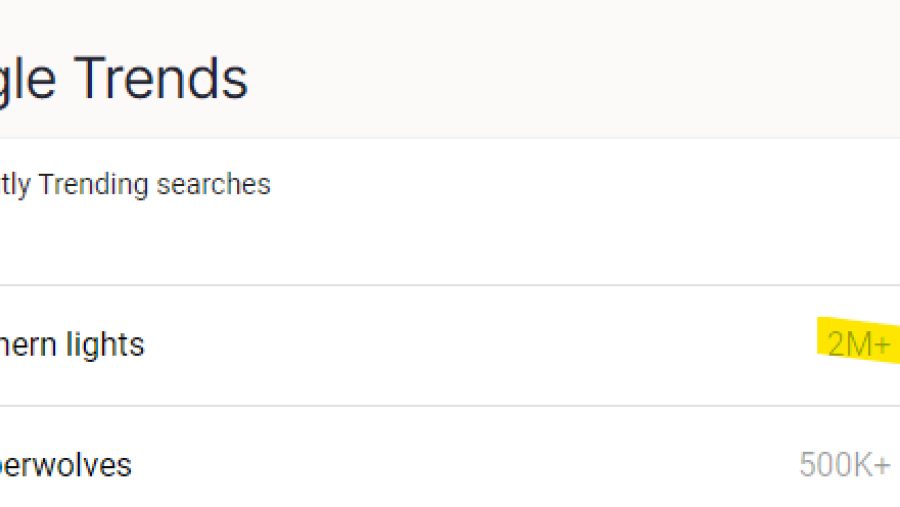
Task: Click the partial 'gle' in title
Action: click(x=30, y=80)
